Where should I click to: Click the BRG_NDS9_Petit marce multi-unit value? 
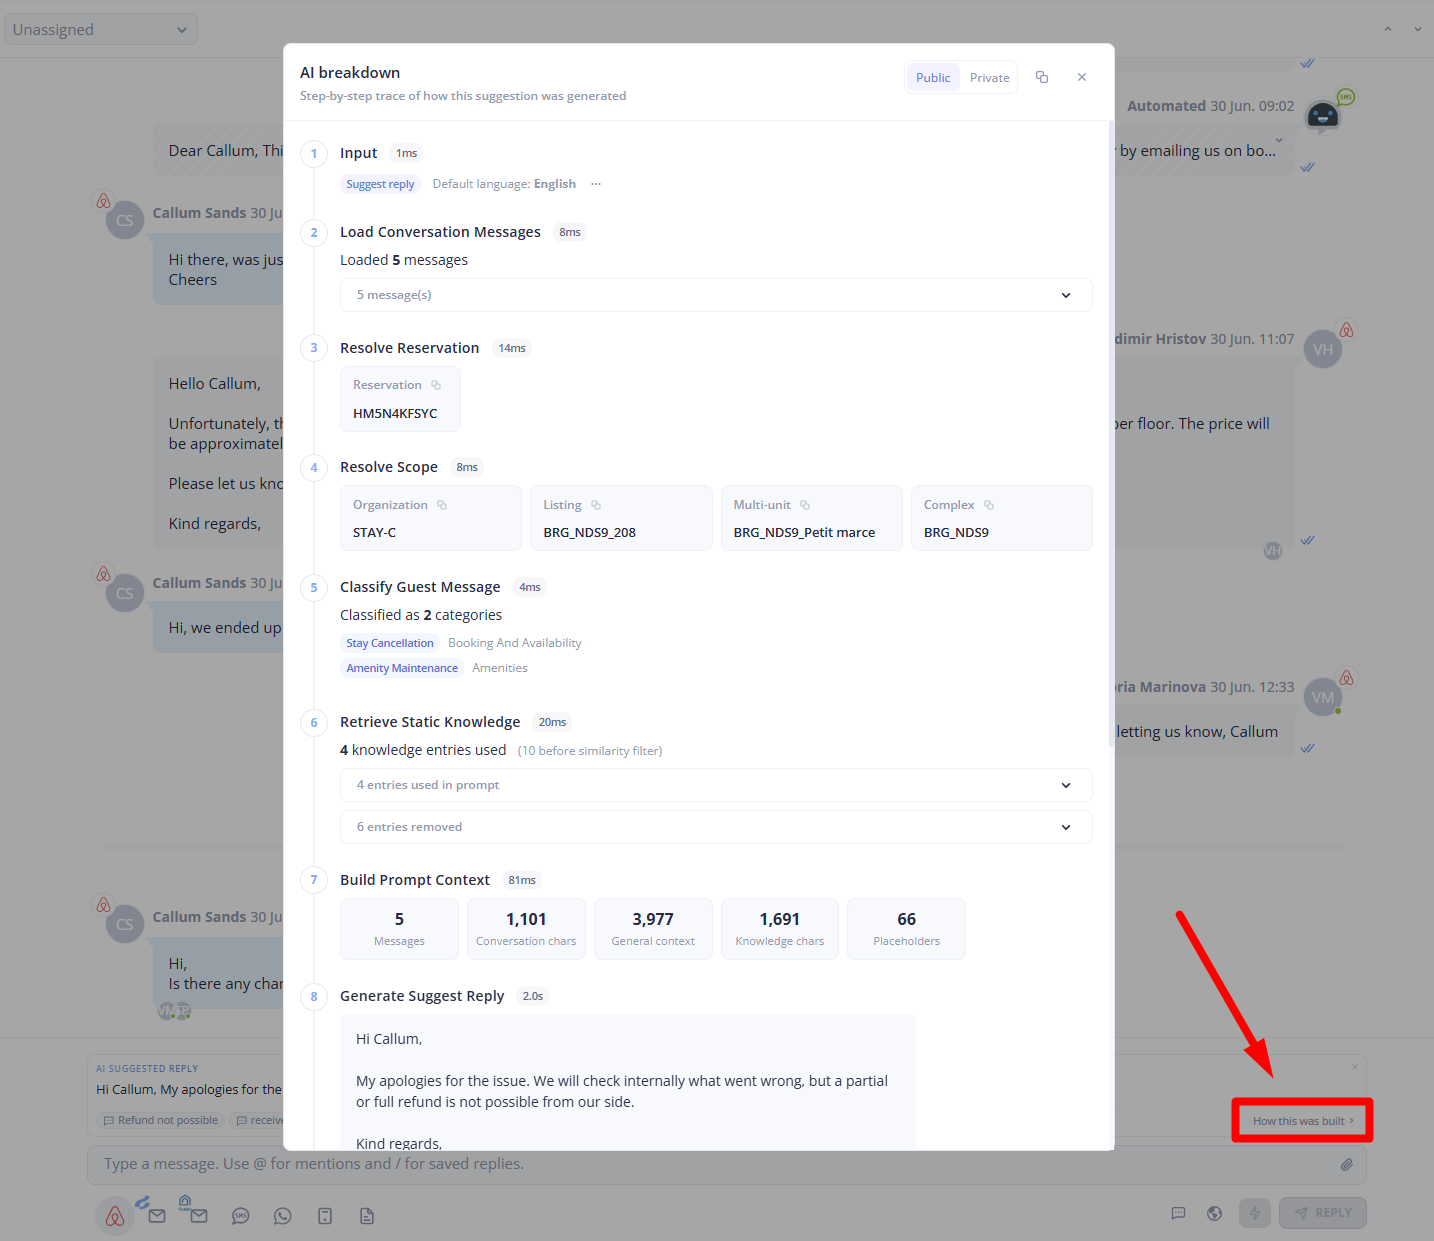pyautogui.click(x=804, y=533)
